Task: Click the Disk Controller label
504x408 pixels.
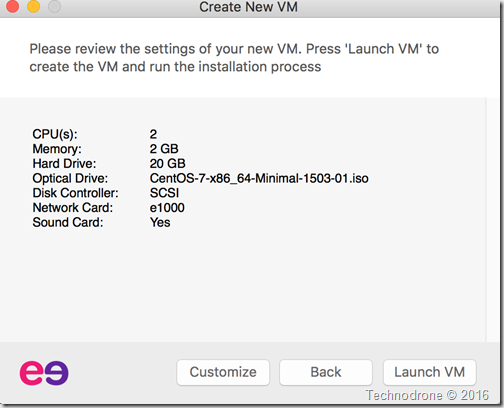Action: click(x=75, y=193)
